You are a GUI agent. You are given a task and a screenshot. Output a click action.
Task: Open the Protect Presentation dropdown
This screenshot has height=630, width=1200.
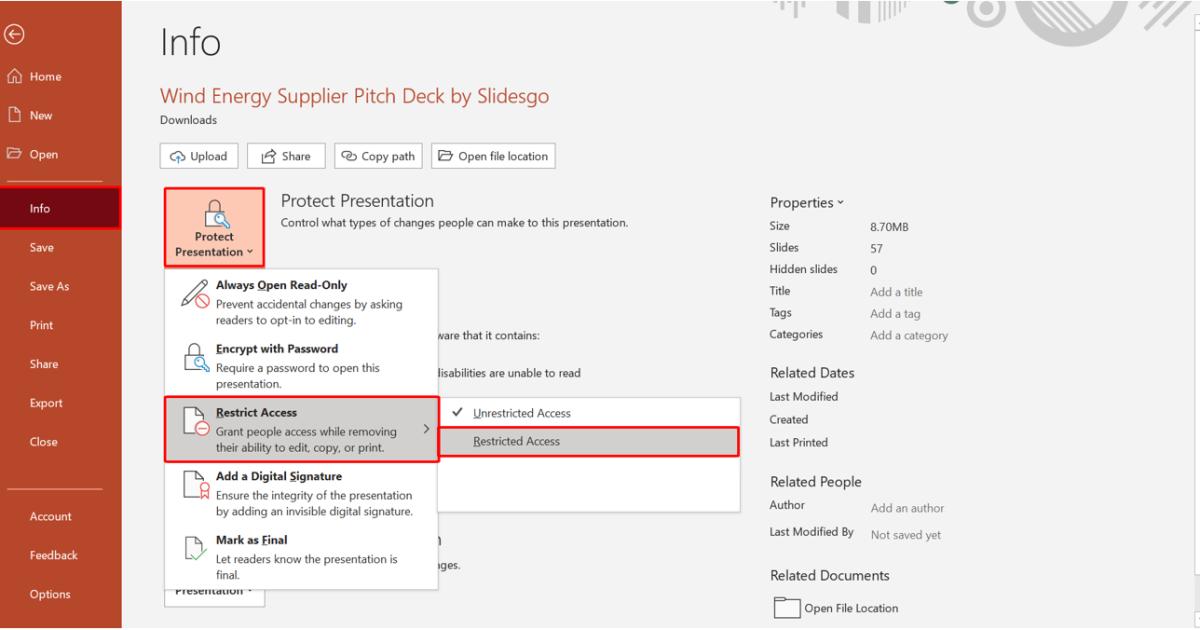(x=214, y=228)
